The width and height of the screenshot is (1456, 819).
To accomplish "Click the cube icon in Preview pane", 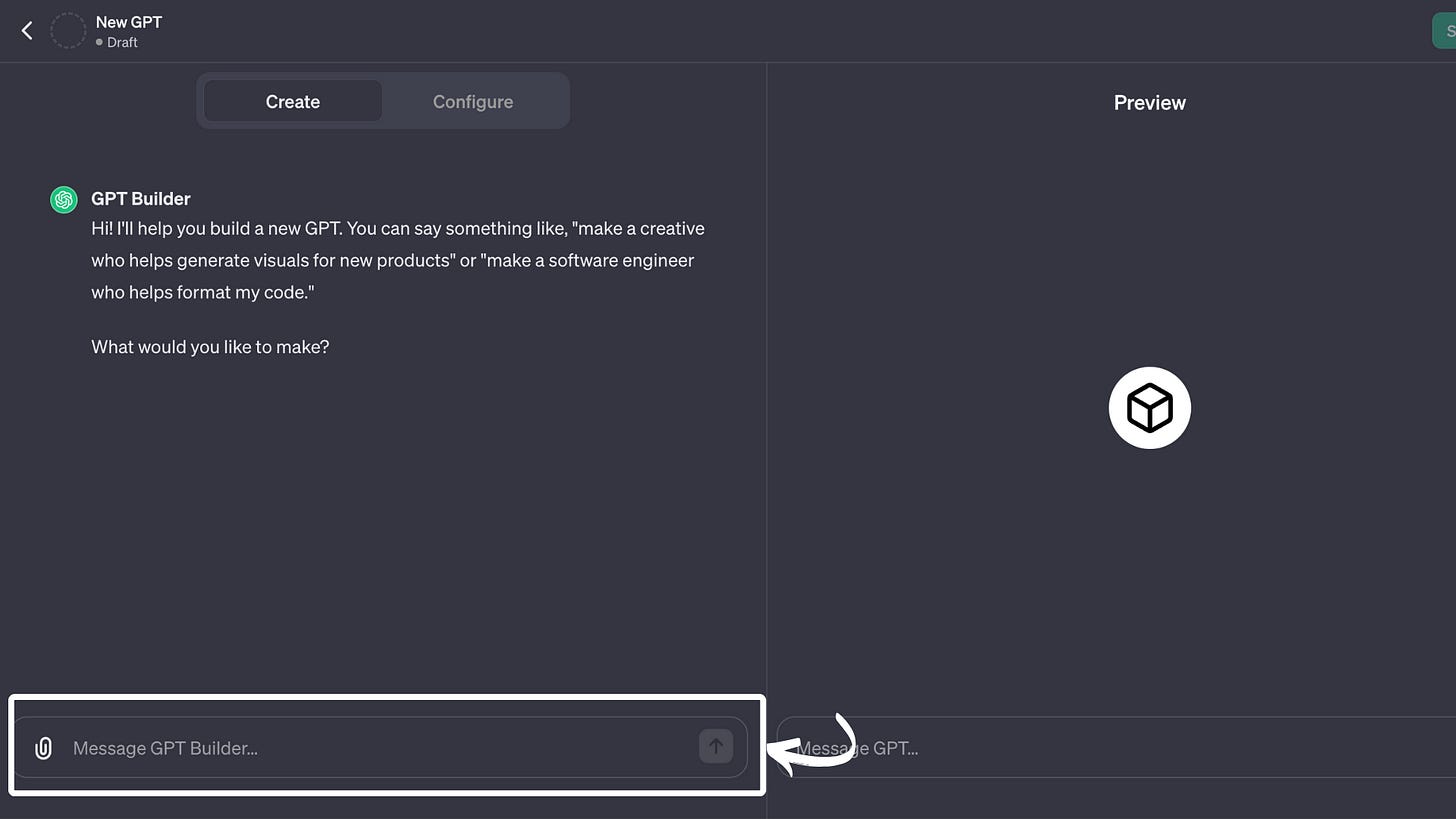I will point(1150,408).
